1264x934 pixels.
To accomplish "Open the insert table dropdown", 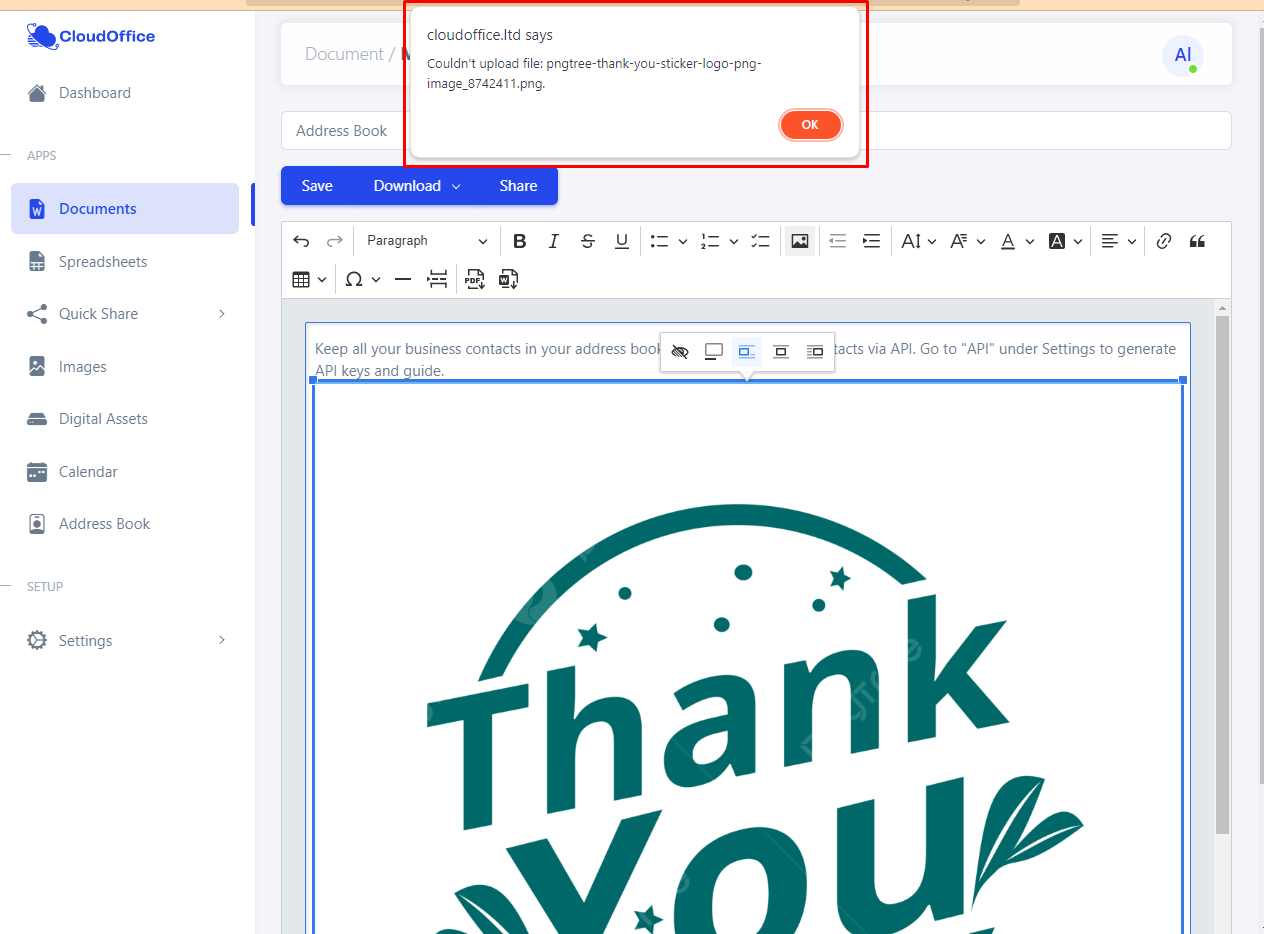I will pos(310,280).
